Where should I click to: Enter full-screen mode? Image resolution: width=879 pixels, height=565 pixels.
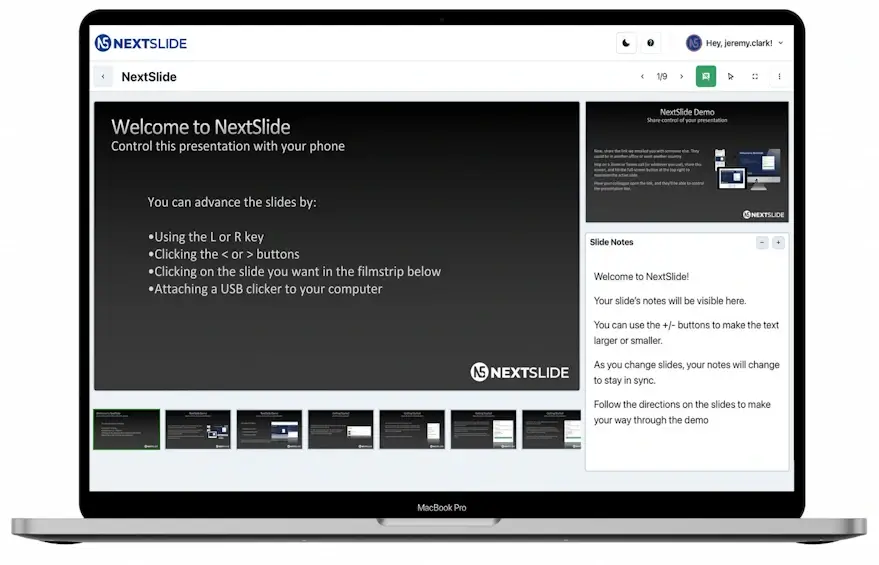click(x=755, y=77)
